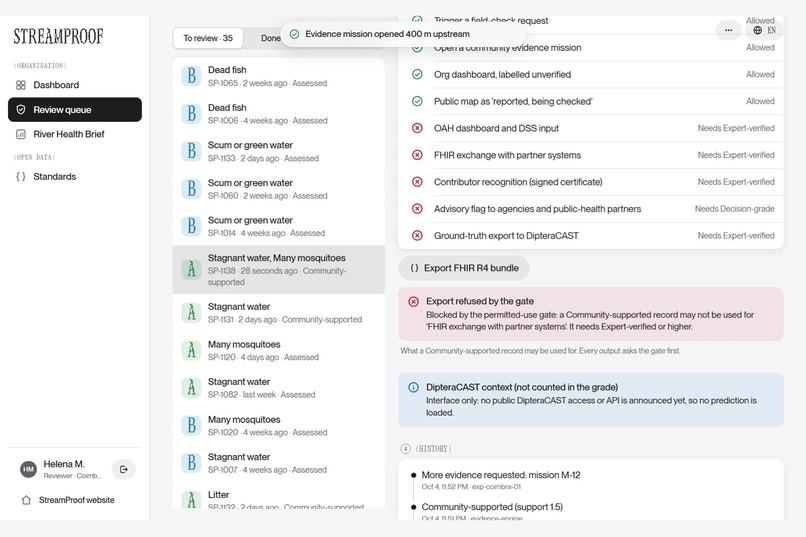Click the Standards braces icon
The image size is (806, 537).
(21, 176)
